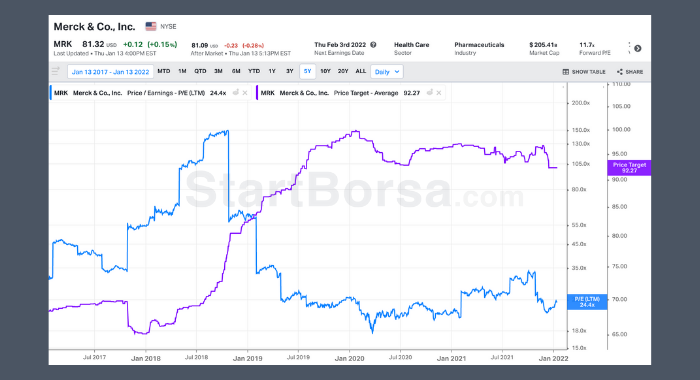Open the help icon beside Next Earnings Date
Image resolution: width=700 pixels, height=380 pixels.
tap(373, 45)
